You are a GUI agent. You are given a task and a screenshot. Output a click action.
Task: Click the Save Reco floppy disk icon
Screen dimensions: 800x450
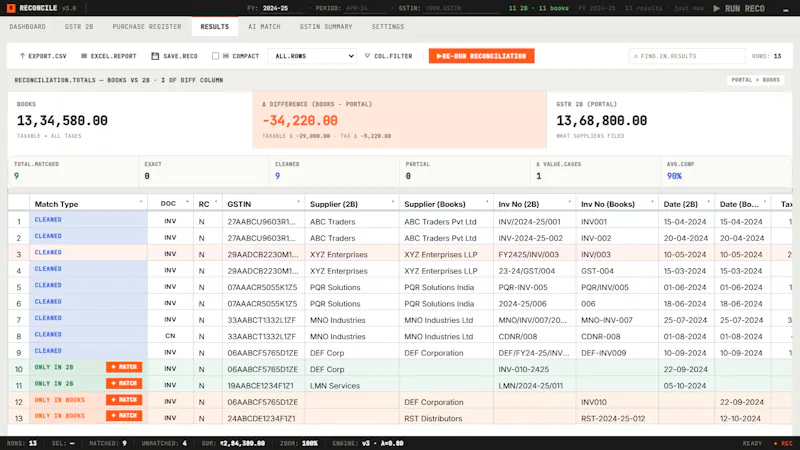point(155,56)
